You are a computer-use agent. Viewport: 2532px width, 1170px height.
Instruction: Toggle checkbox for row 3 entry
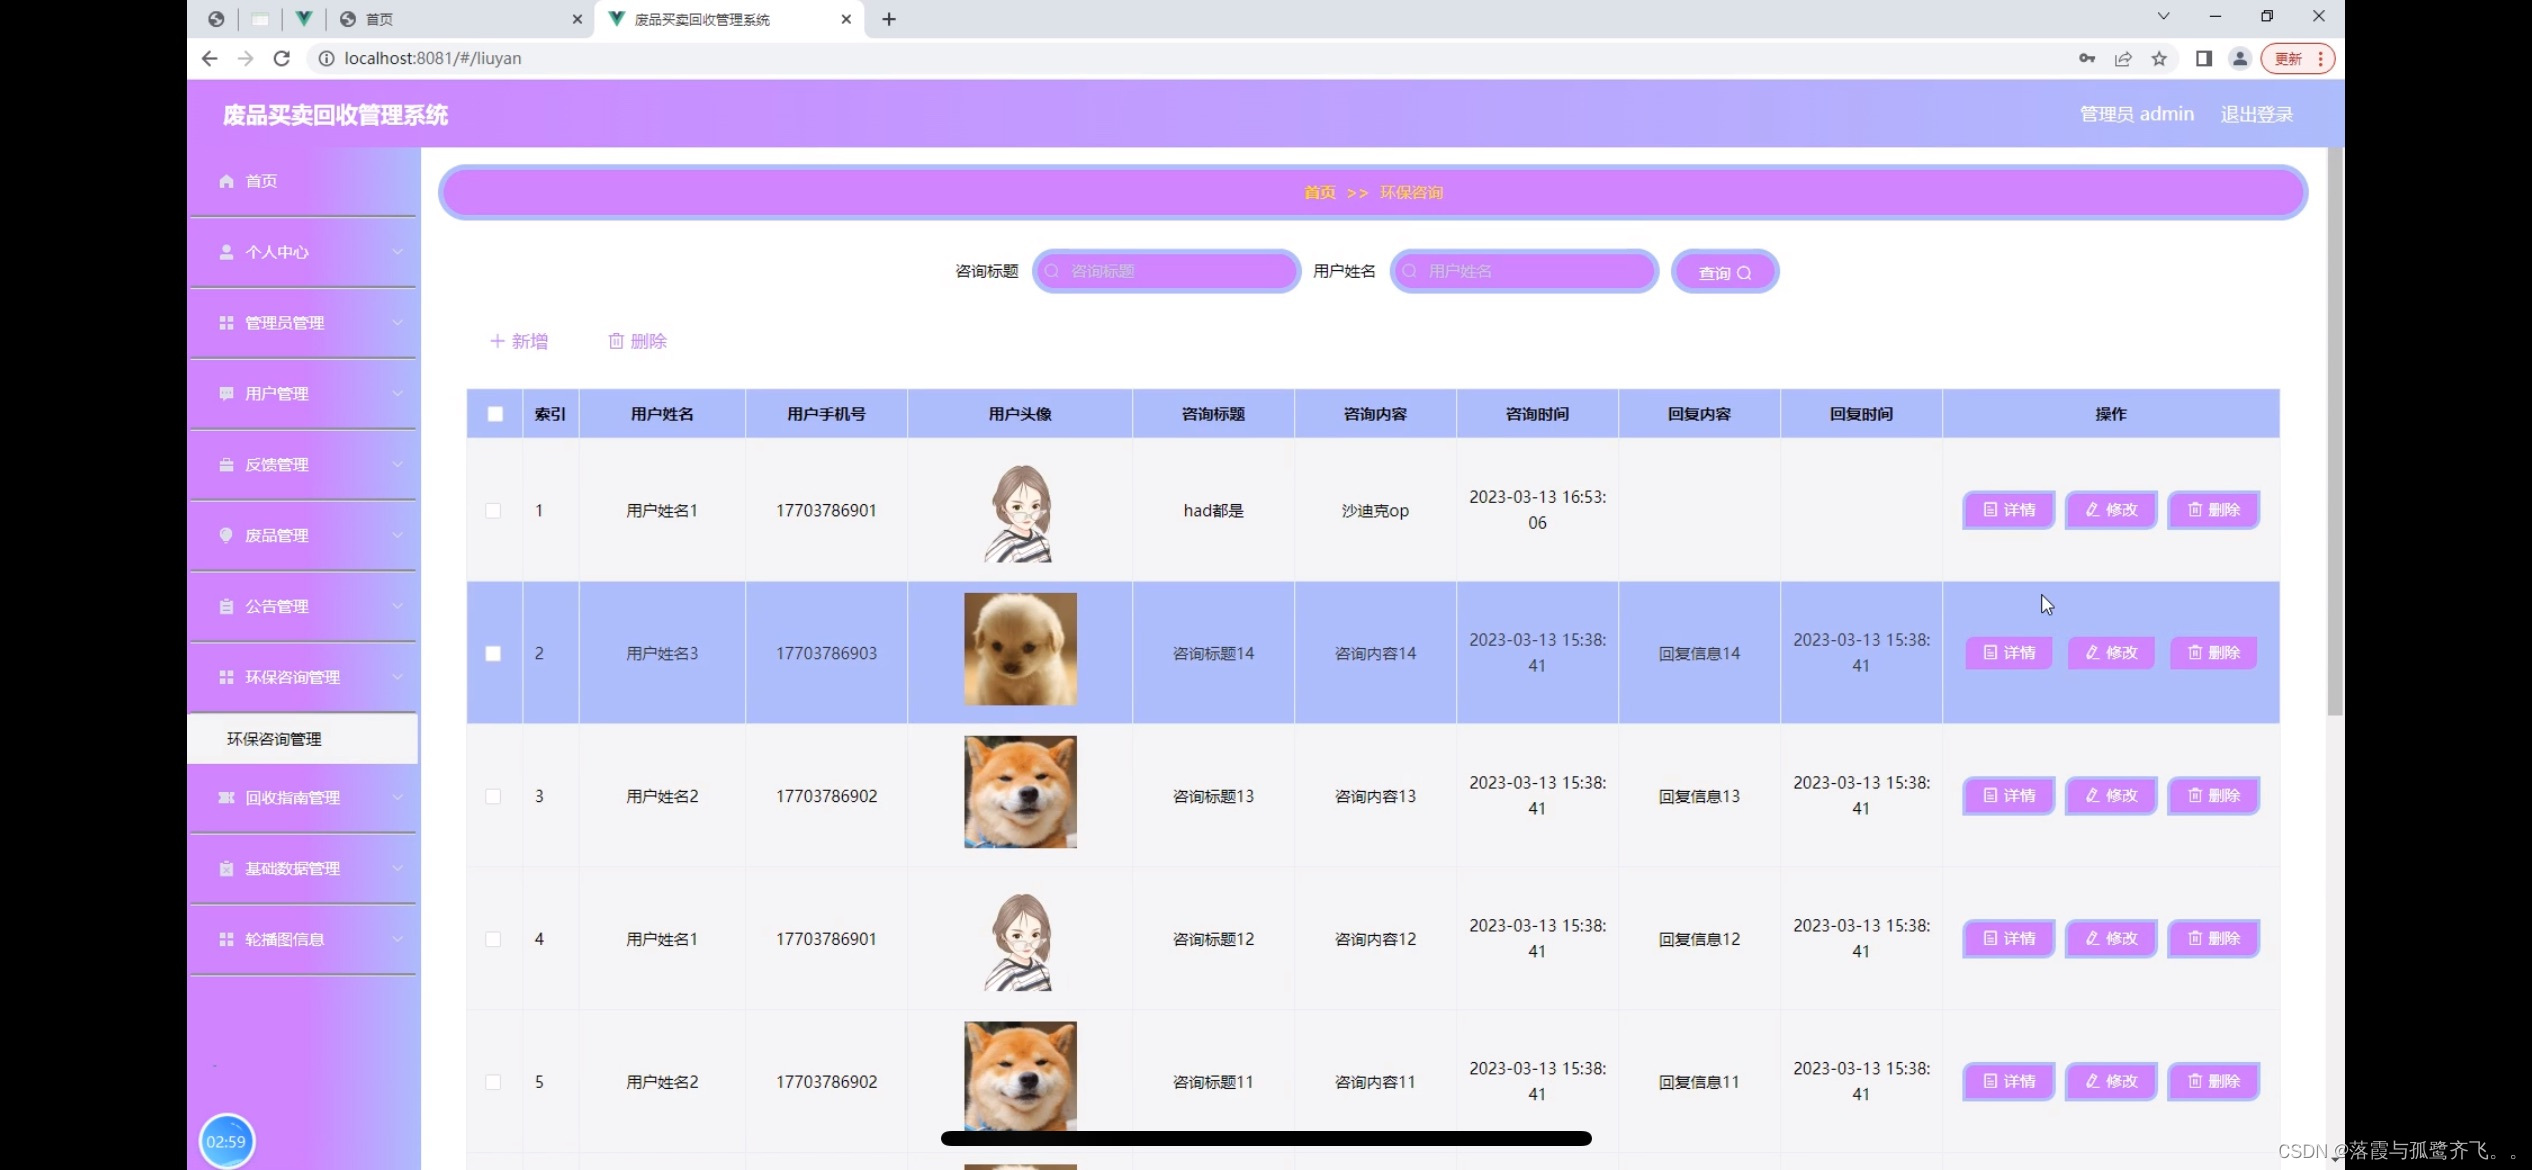(x=493, y=796)
